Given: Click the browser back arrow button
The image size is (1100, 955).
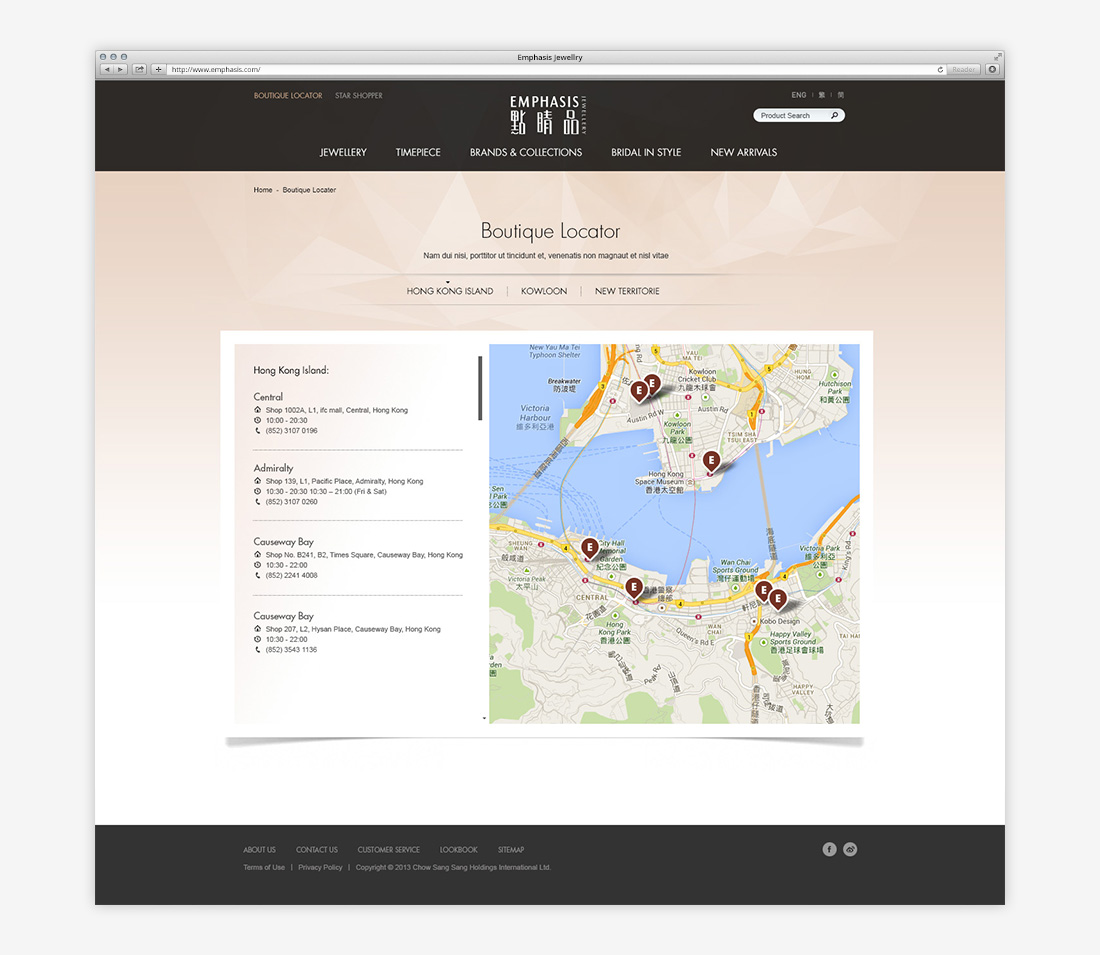Looking at the screenshot, I should [107, 70].
